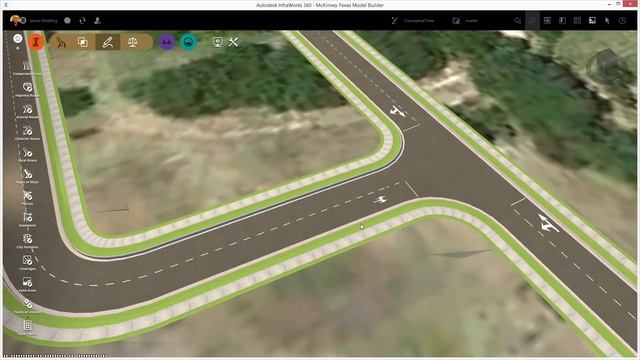Open the chat bubble messages icon
The image size is (640, 360).
pos(67,20)
